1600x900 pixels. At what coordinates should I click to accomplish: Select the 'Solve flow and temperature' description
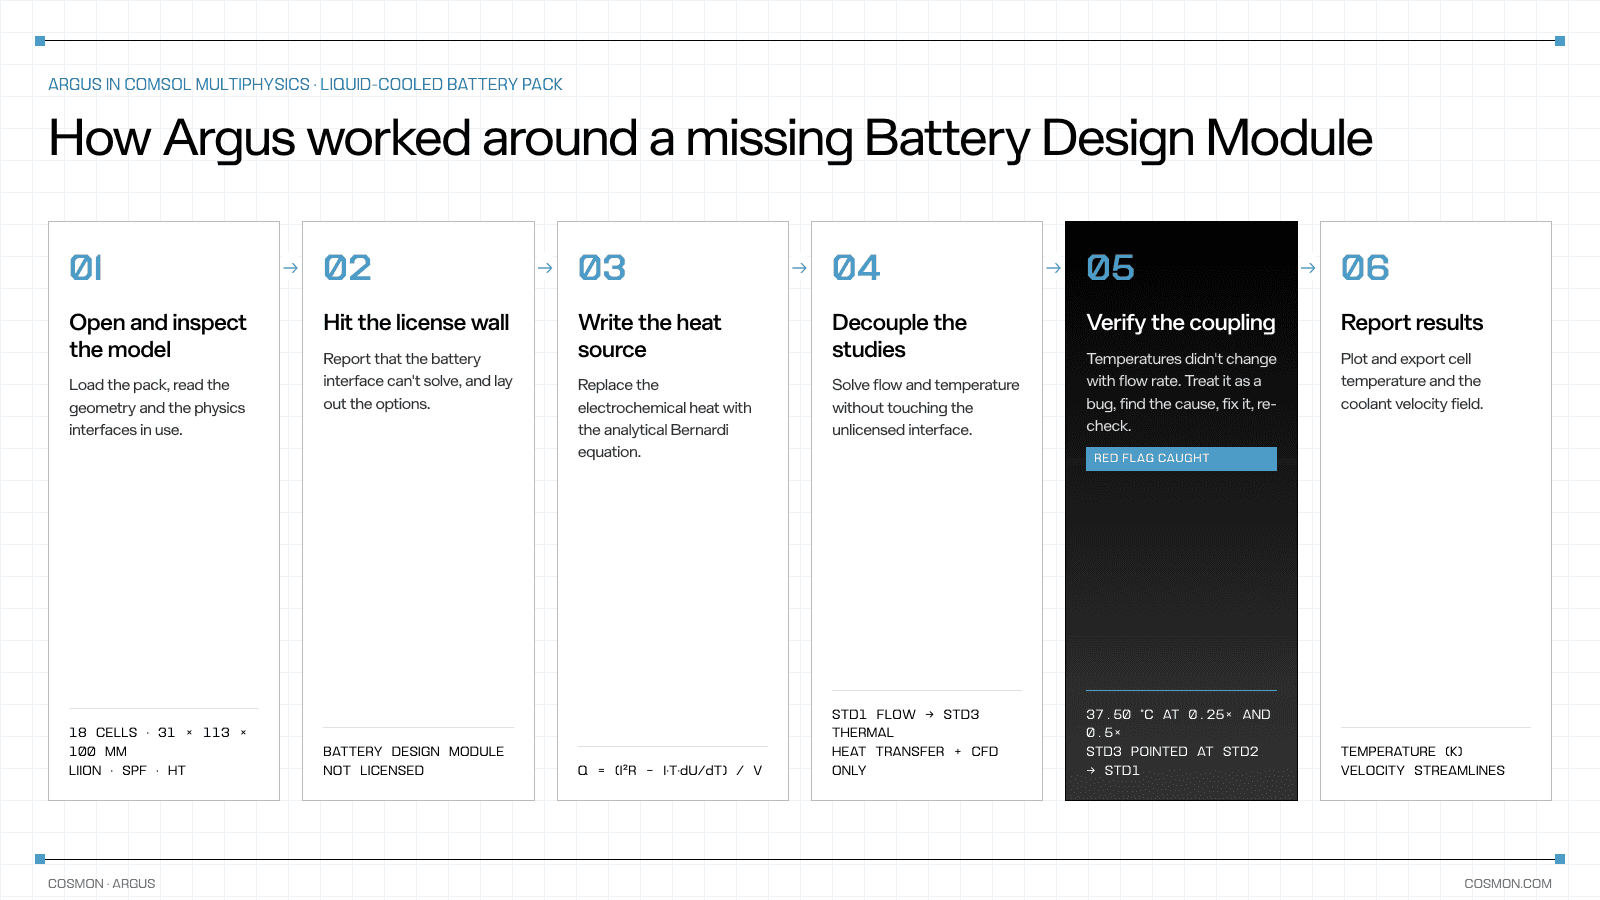pos(926,407)
